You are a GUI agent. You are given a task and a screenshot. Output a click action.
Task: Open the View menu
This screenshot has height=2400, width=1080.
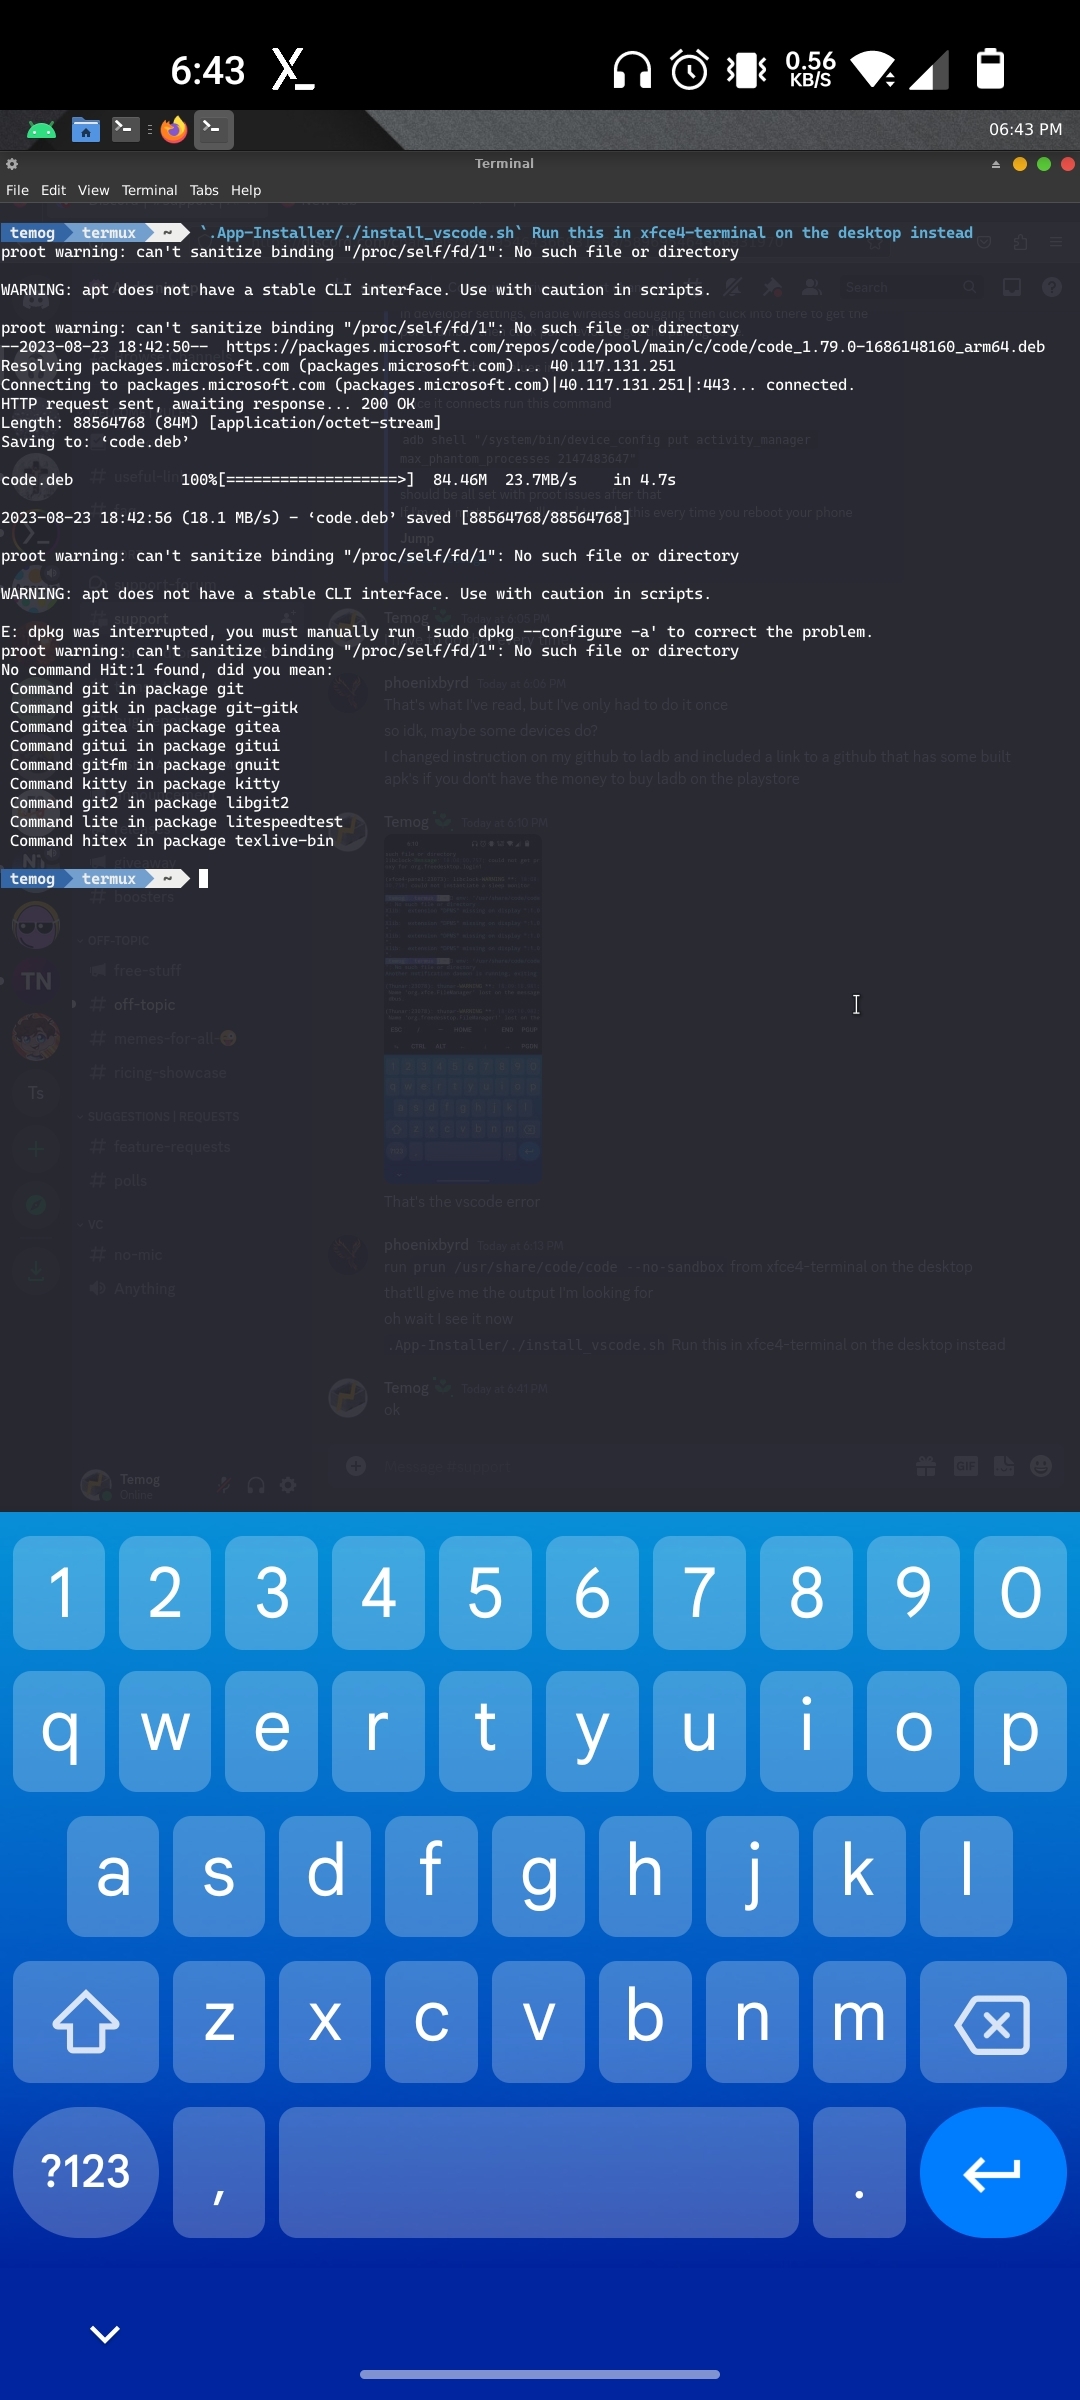[x=93, y=190]
